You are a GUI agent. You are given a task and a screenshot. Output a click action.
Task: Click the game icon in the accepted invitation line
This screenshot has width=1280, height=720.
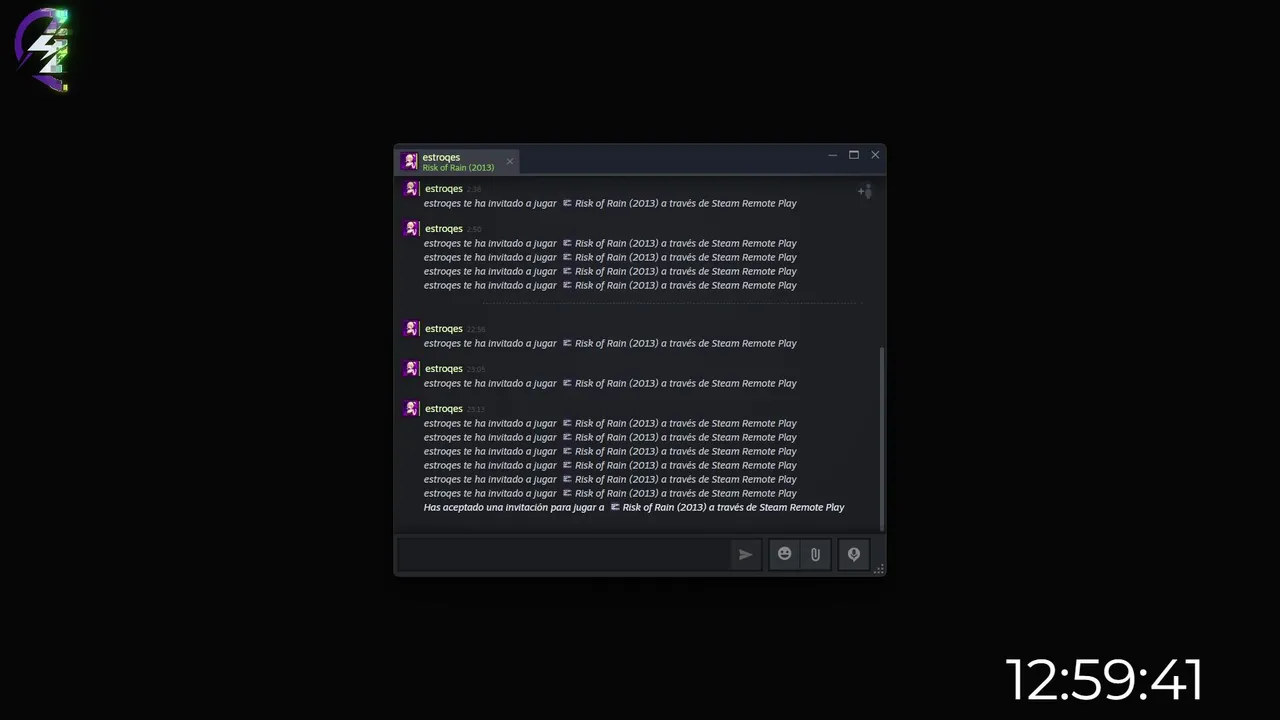click(615, 507)
